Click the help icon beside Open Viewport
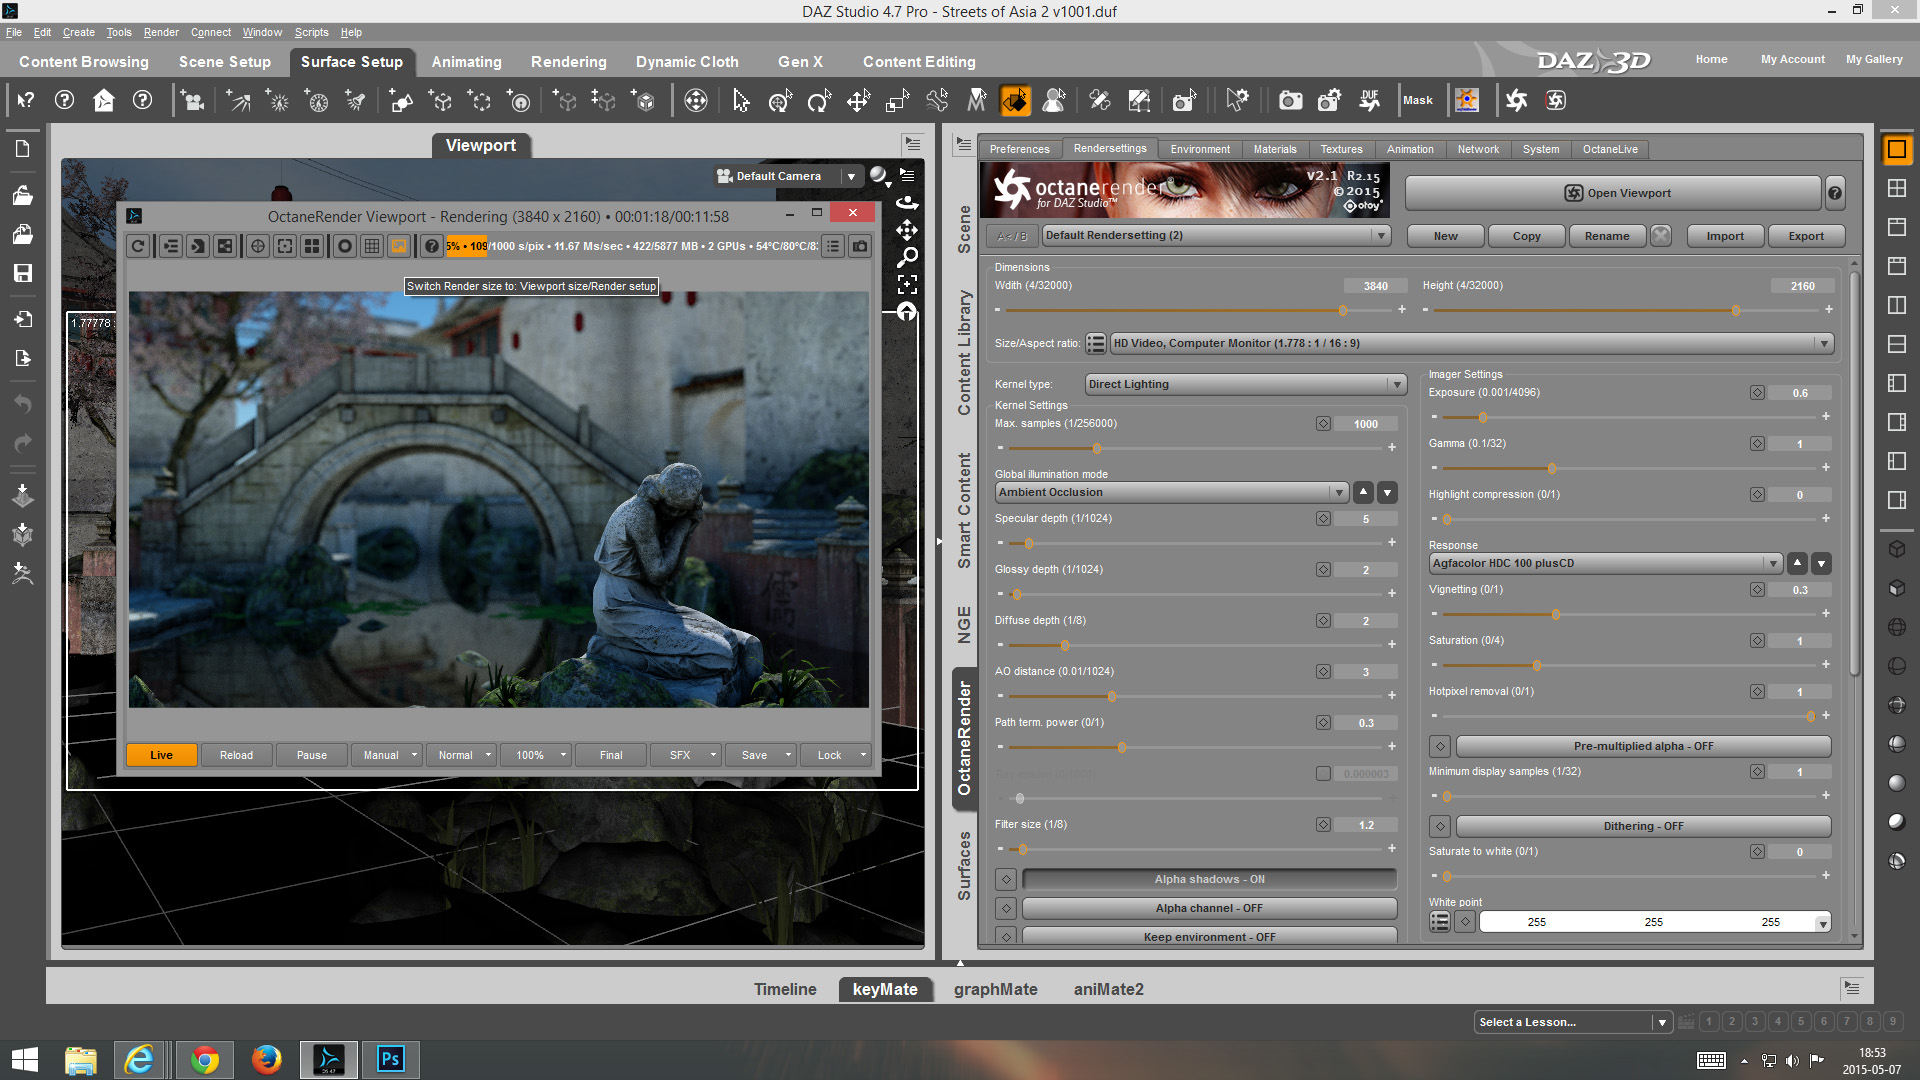This screenshot has height=1080, width=1920. [x=1835, y=193]
